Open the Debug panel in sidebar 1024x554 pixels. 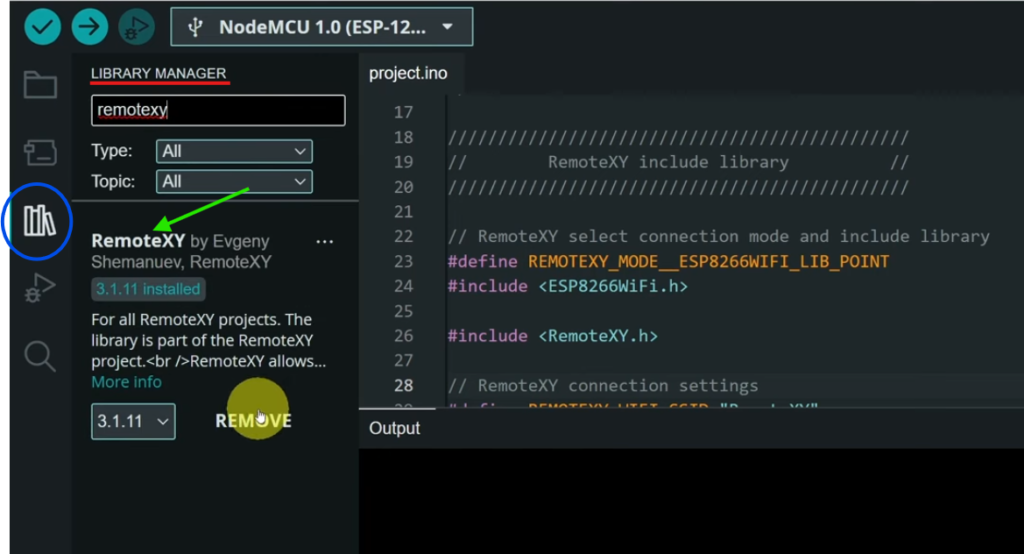[40, 288]
